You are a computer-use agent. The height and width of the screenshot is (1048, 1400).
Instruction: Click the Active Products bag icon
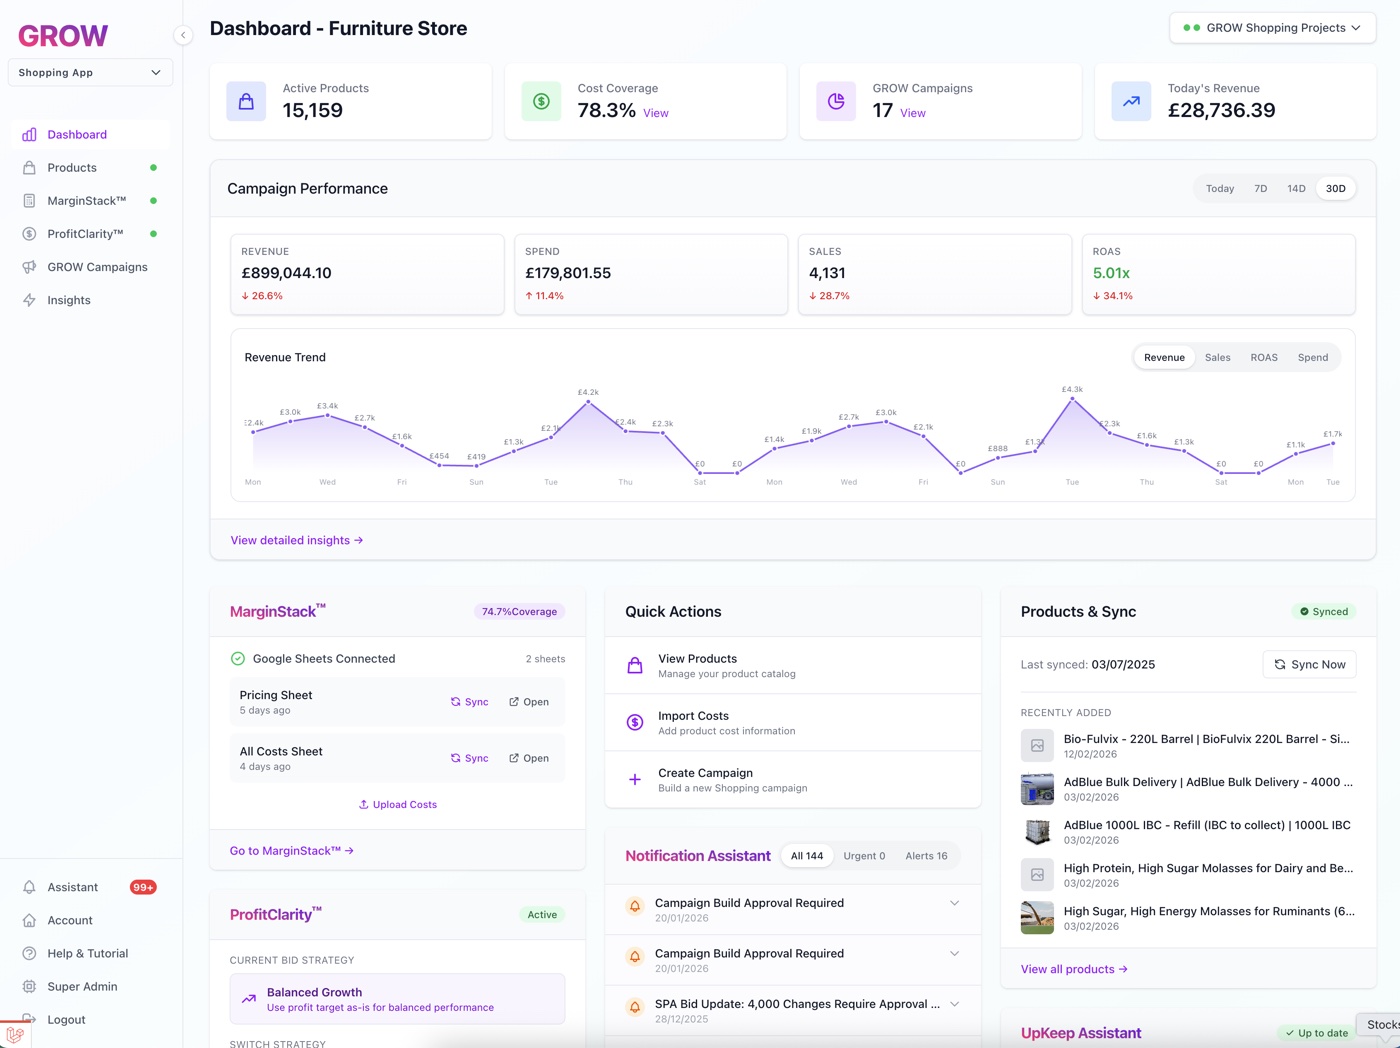pos(246,101)
